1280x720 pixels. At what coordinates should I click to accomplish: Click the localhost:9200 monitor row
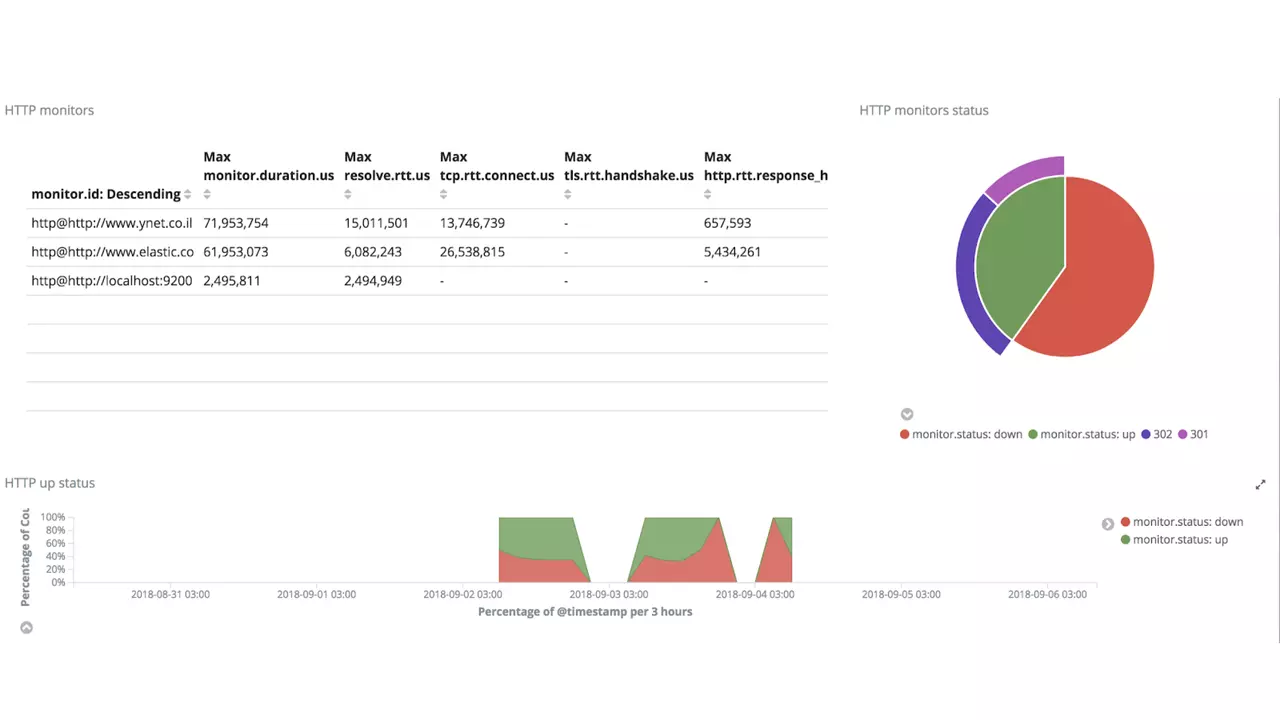pyautogui.click(x=111, y=281)
